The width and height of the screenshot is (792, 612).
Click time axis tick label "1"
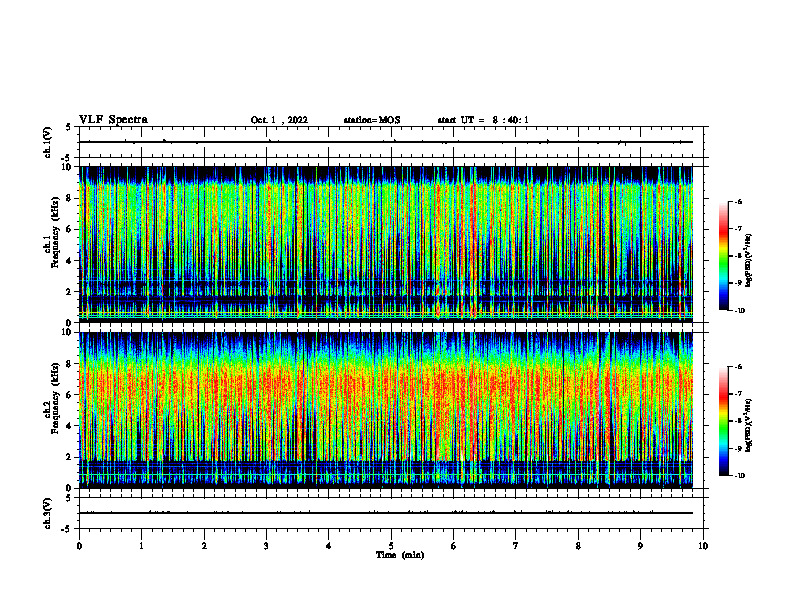141,546
